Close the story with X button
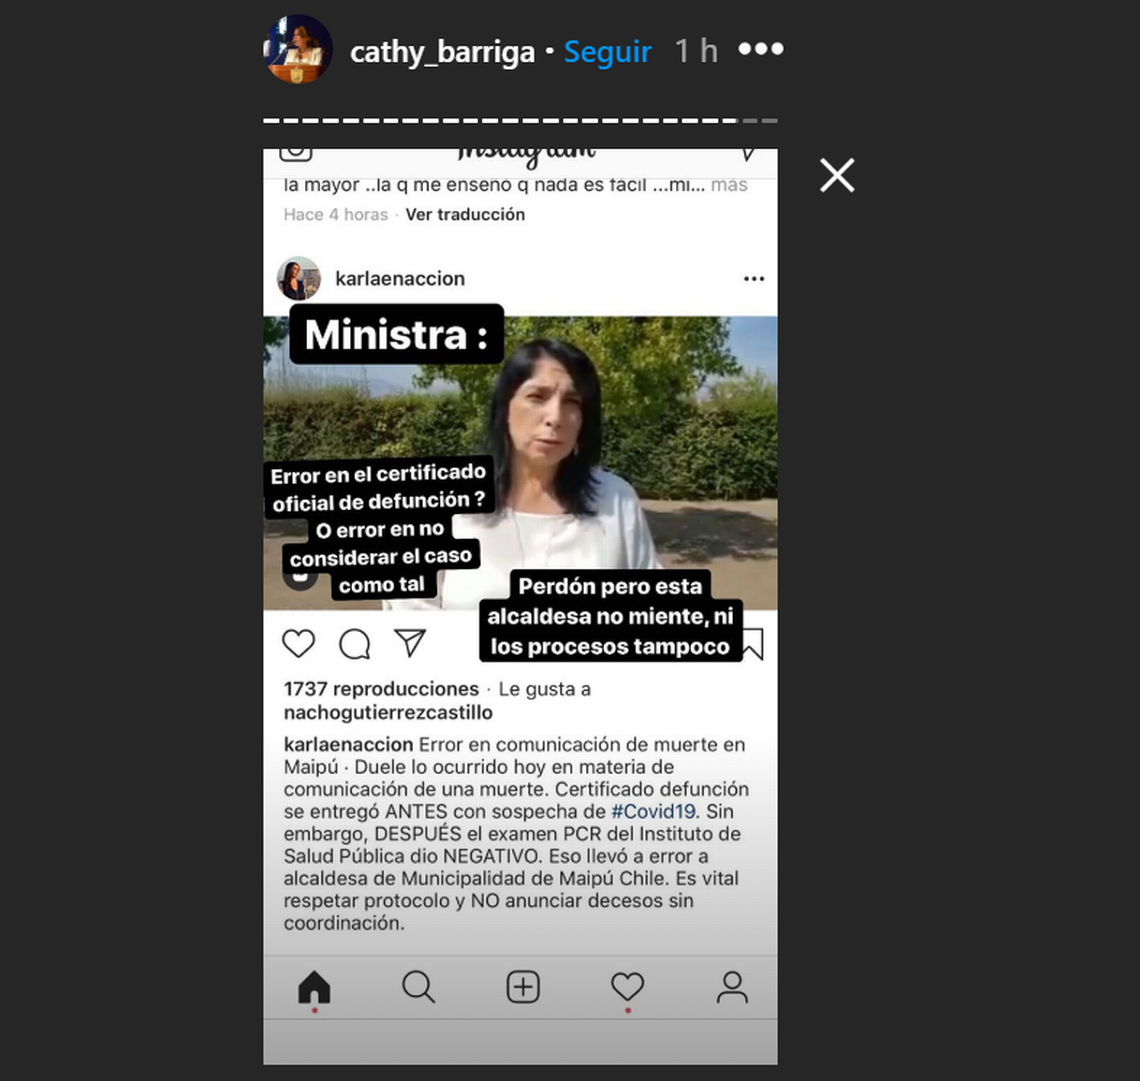This screenshot has width=1140, height=1081. tap(837, 175)
